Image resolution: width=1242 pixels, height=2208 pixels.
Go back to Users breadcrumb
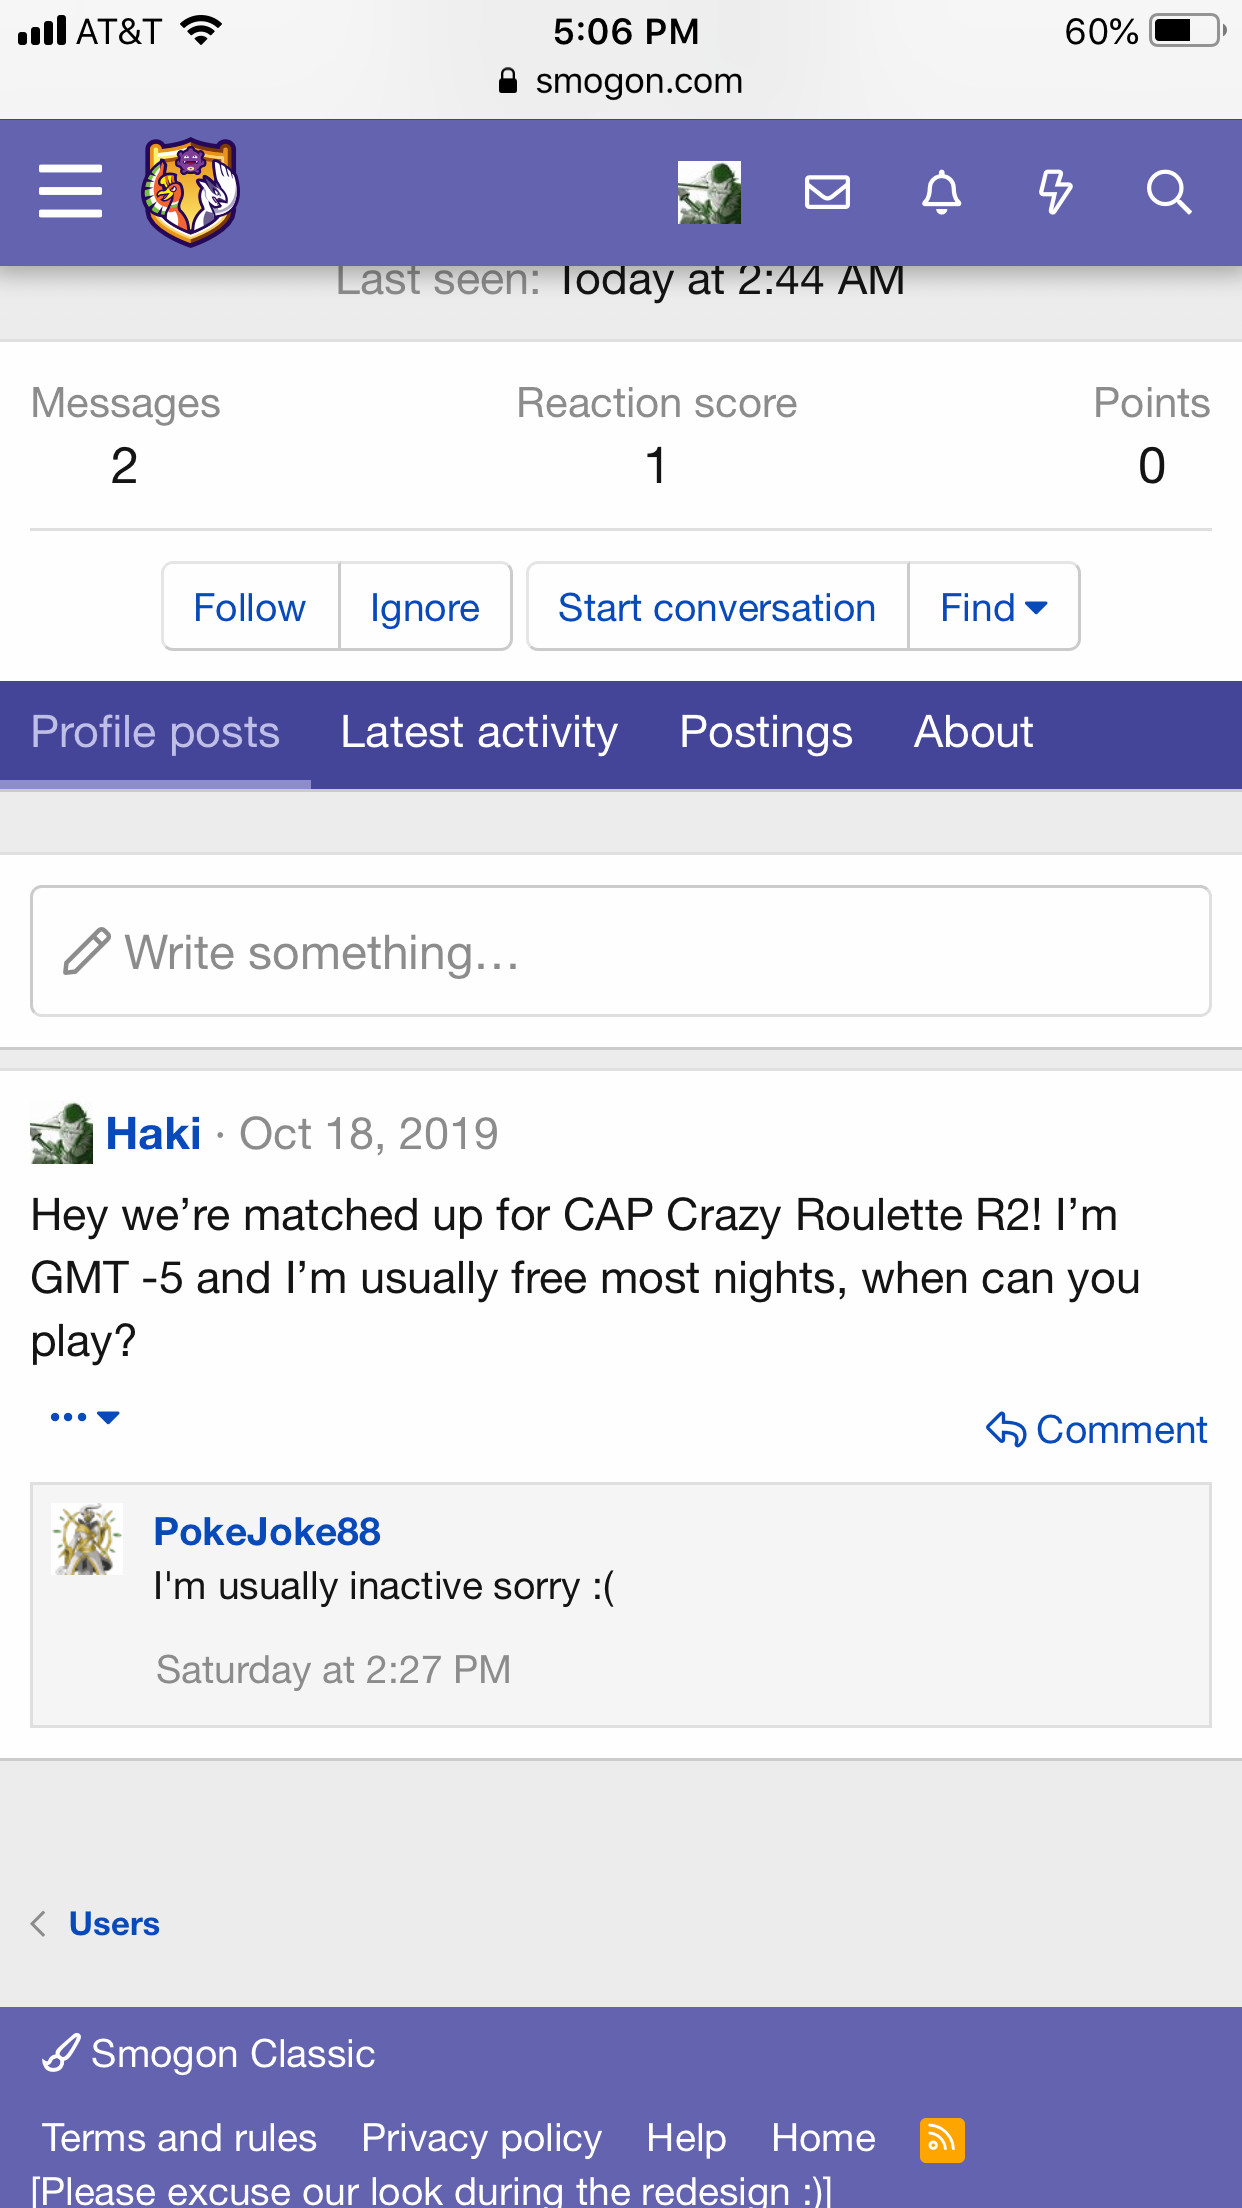114,1924
